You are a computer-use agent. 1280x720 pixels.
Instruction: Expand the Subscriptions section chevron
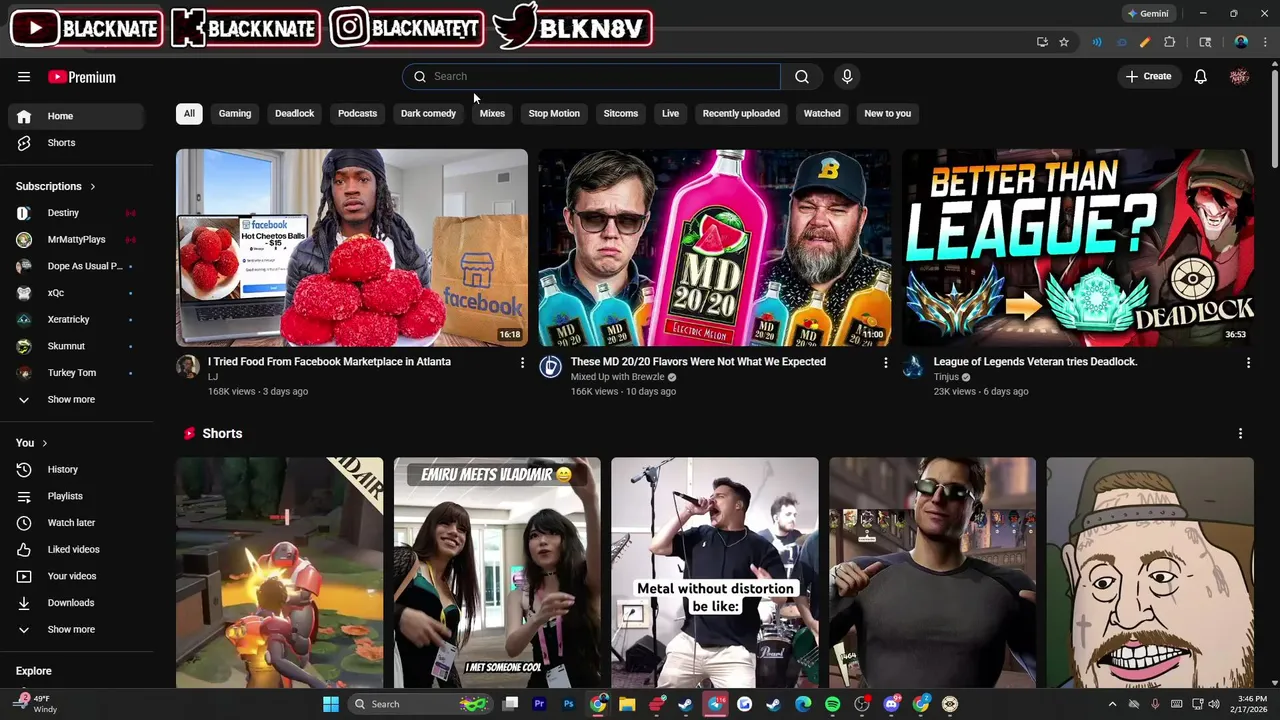coord(93,186)
